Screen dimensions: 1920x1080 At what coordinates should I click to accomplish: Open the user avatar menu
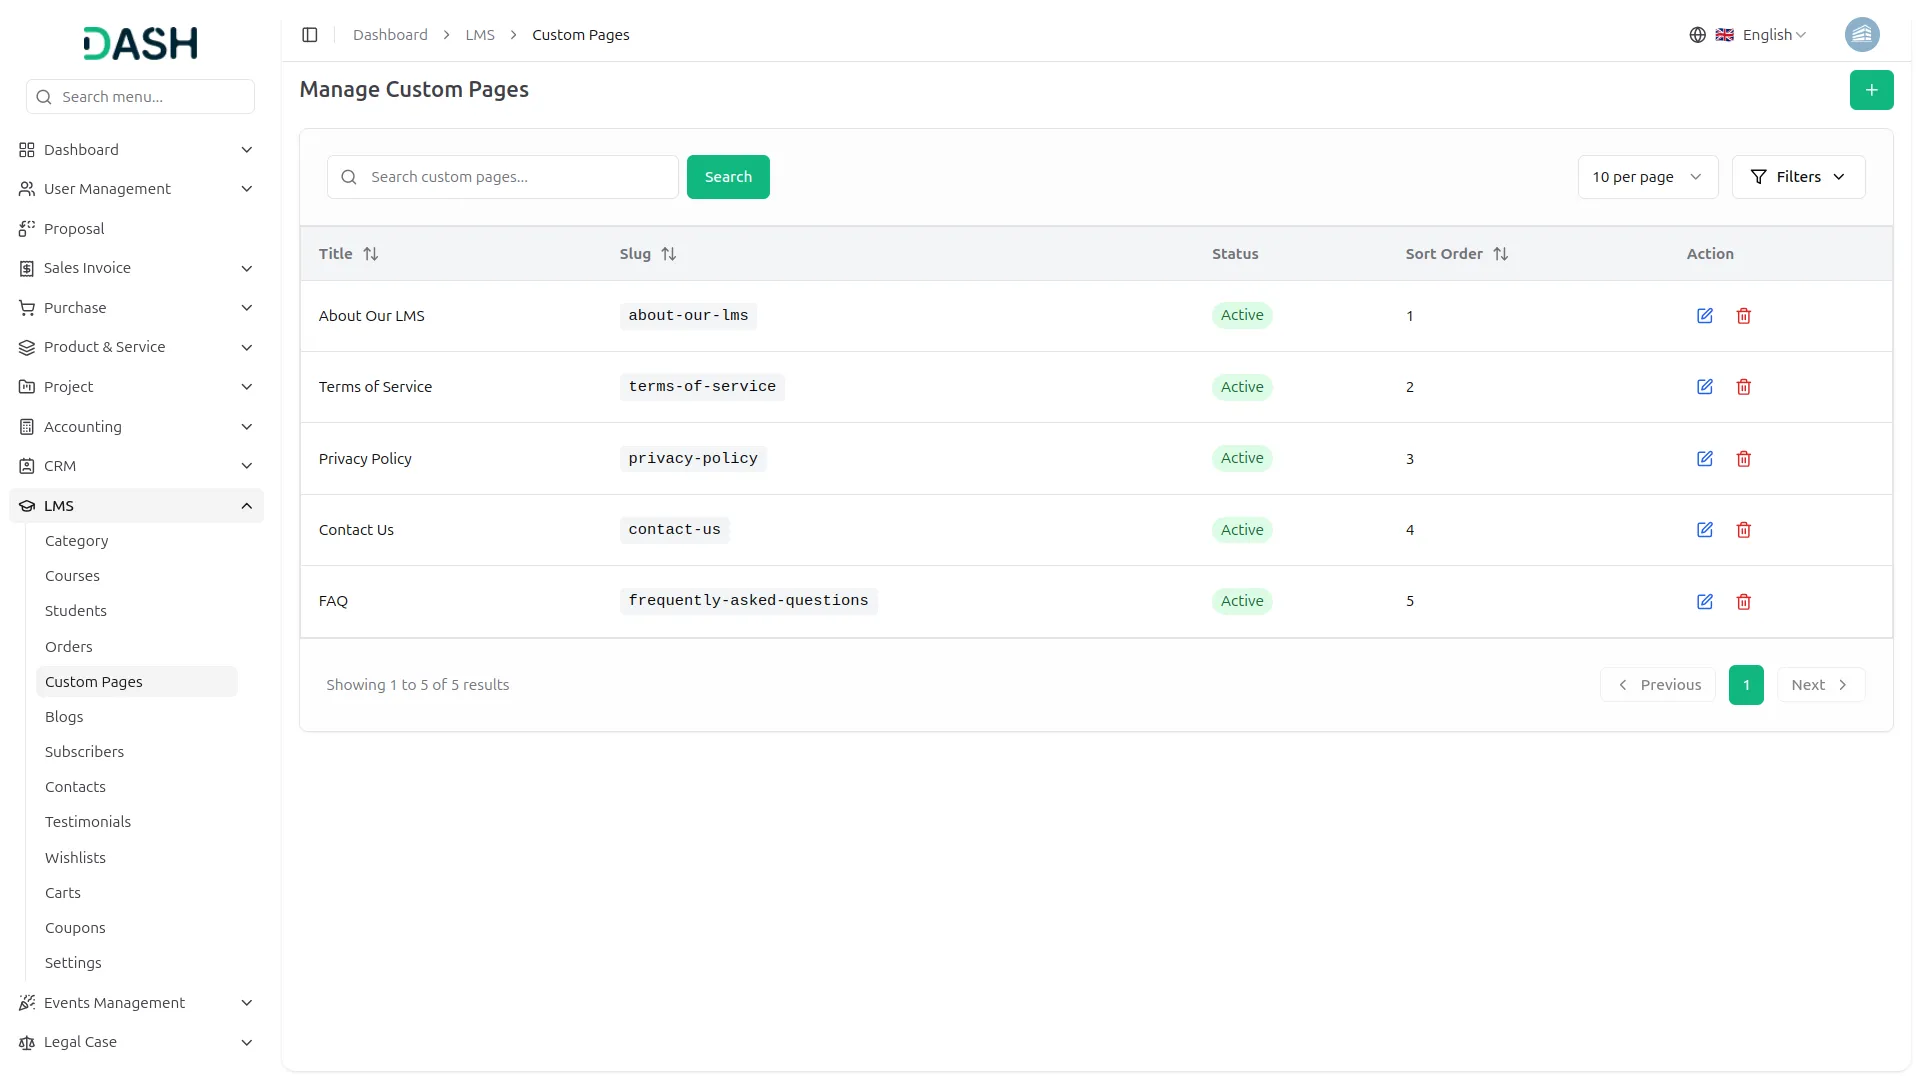click(x=1861, y=35)
